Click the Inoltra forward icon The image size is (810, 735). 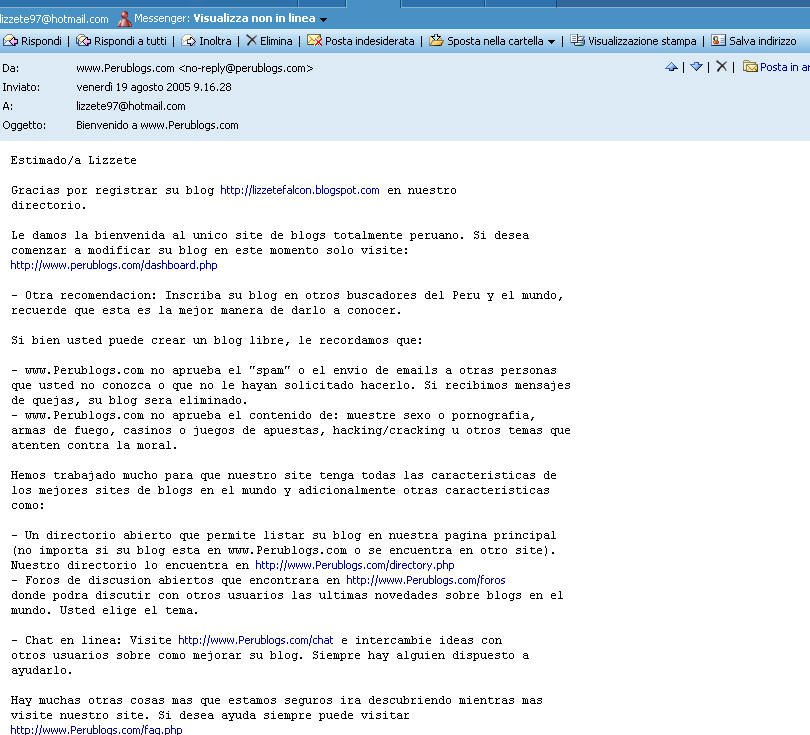point(188,41)
